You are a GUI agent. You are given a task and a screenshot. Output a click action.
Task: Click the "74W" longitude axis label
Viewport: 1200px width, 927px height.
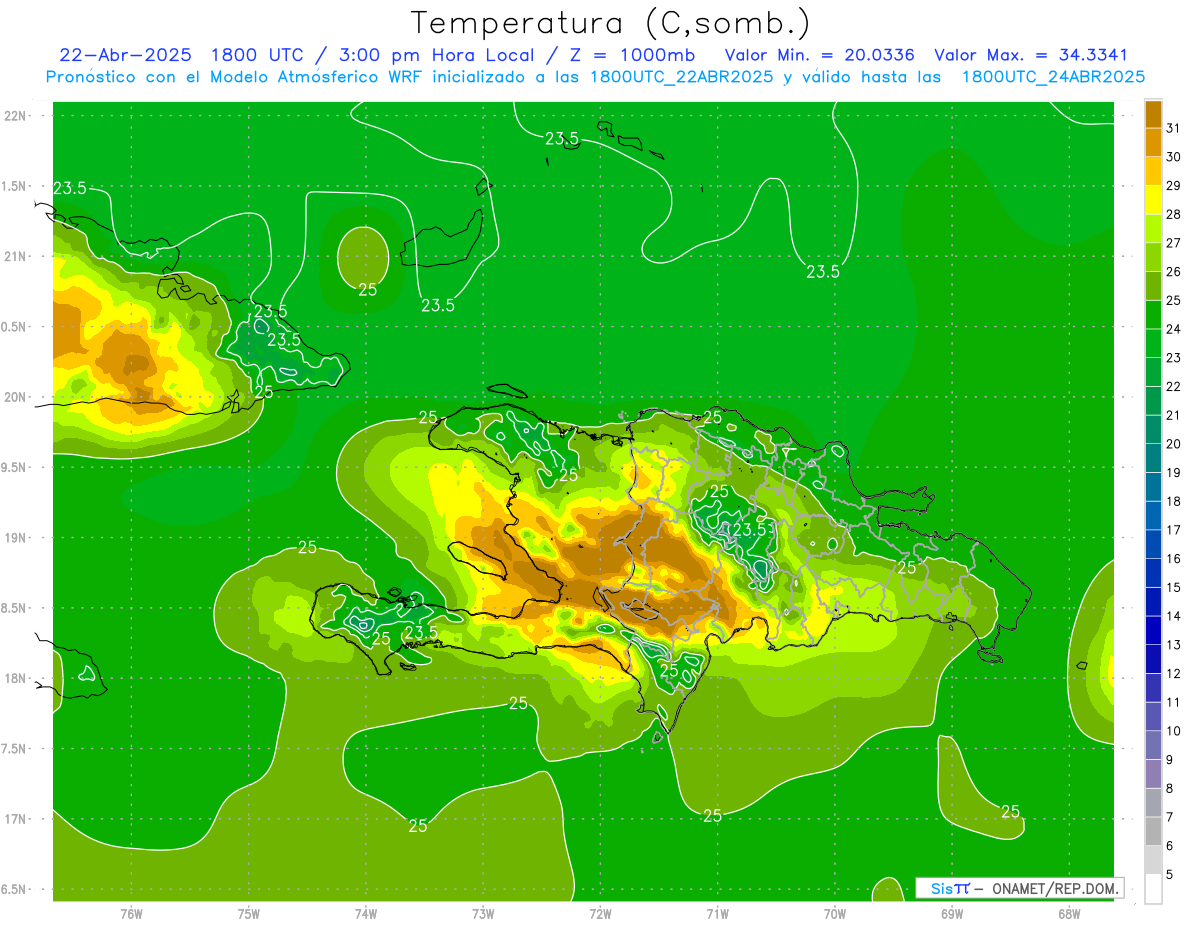366,913
